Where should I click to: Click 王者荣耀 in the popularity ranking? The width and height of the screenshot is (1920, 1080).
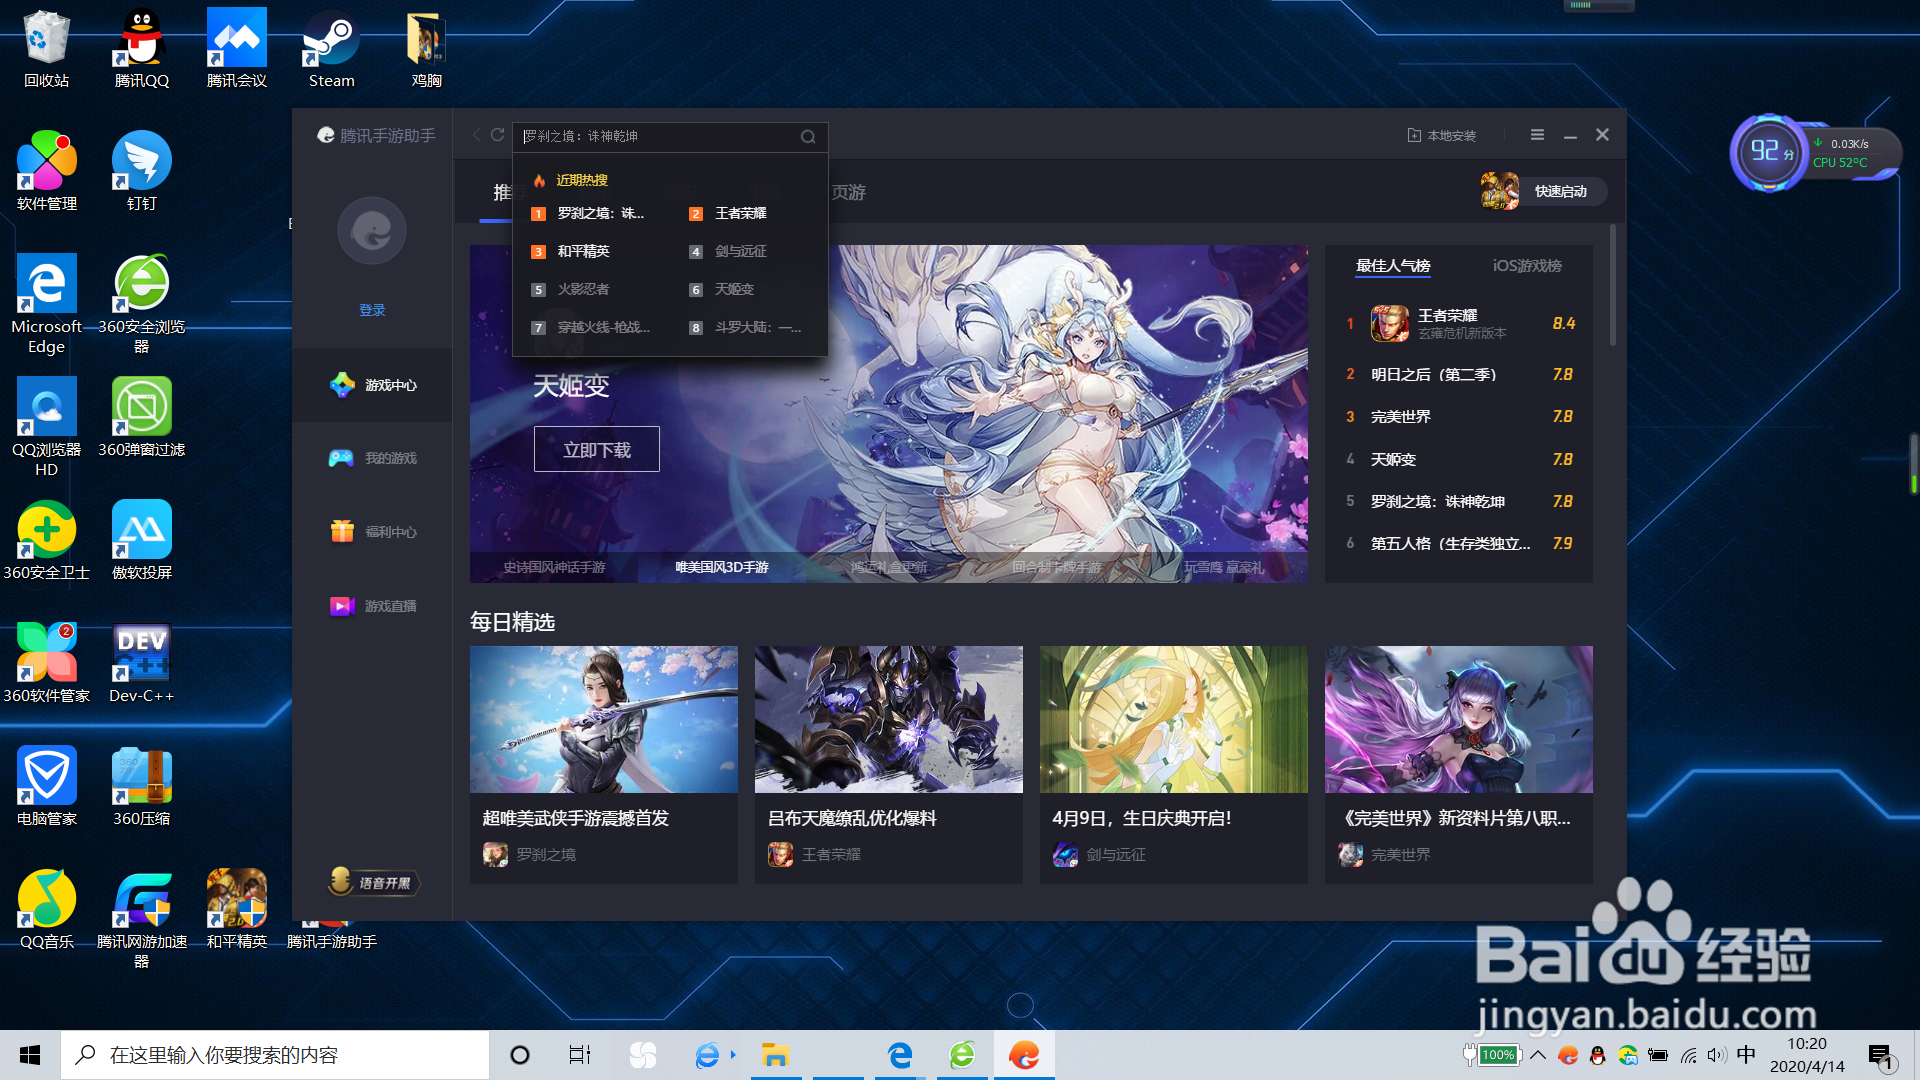pyautogui.click(x=1460, y=323)
